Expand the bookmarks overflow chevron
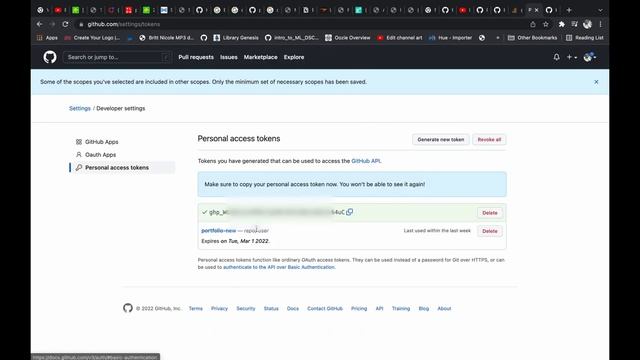The image size is (640, 360). click(498, 38)
